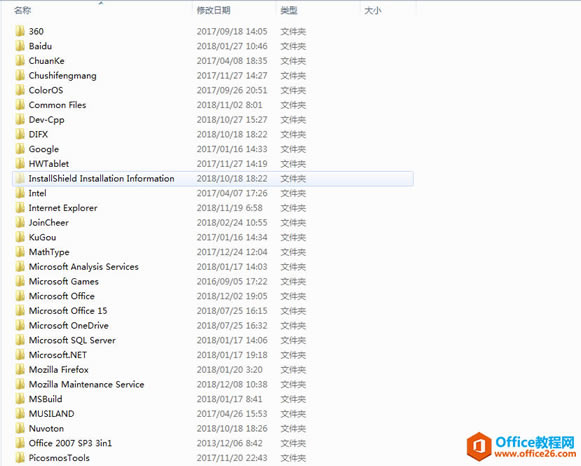Viewport: 581px width, 466px height.
Task: Click the name Mozilla Maintenance Service
Action: pos(86,384)
